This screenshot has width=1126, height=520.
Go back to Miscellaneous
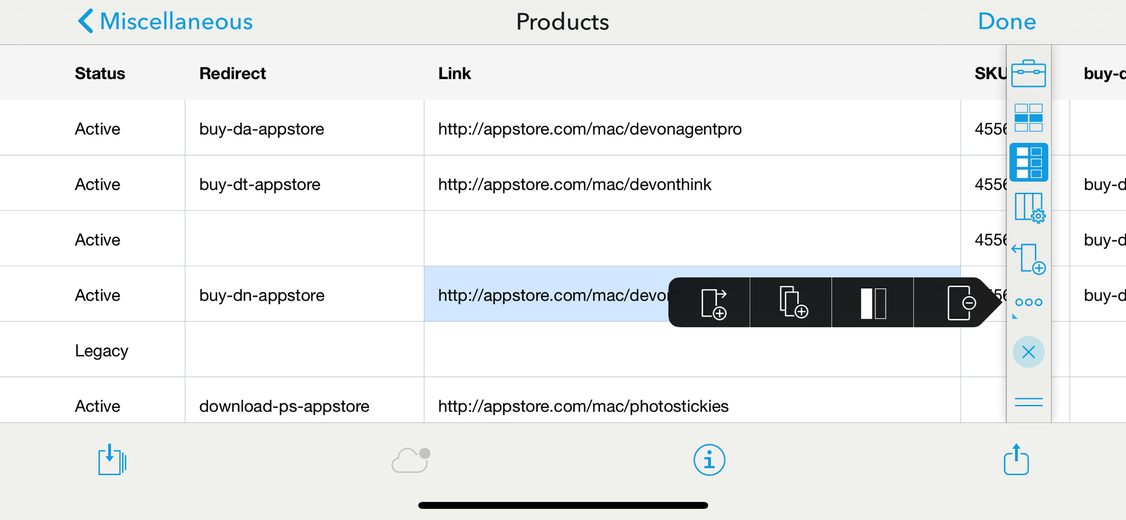[x=165, y=21]
